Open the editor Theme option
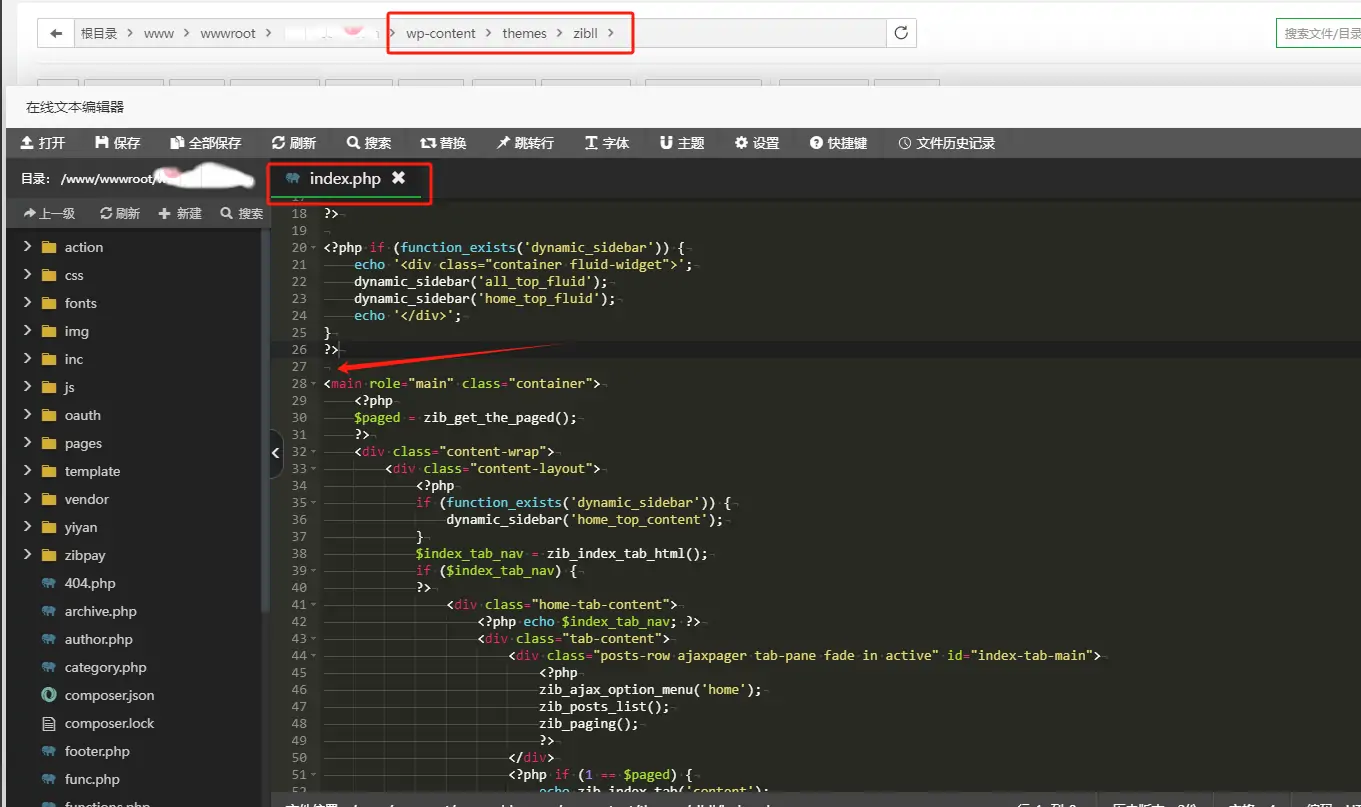The height and width of the screenshot is (807, 1361). pos(682,143)
